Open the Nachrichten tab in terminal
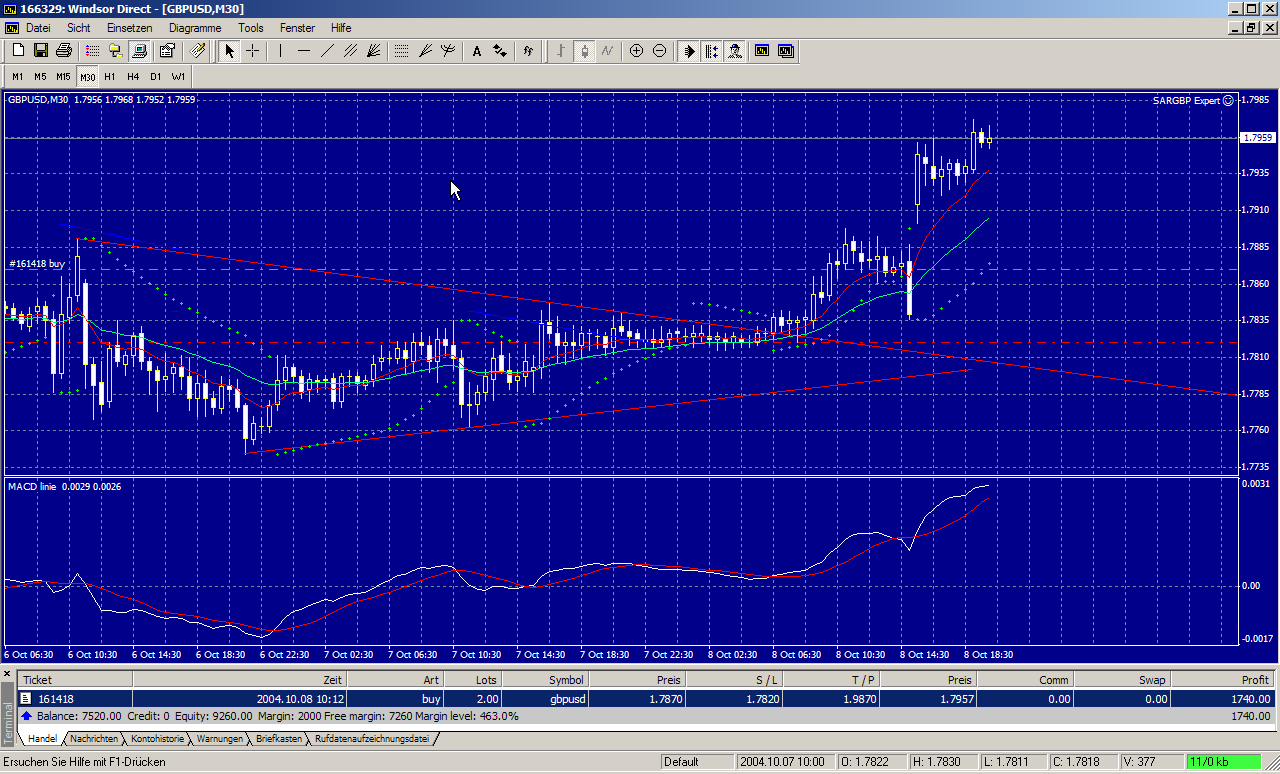 [95, 739]
